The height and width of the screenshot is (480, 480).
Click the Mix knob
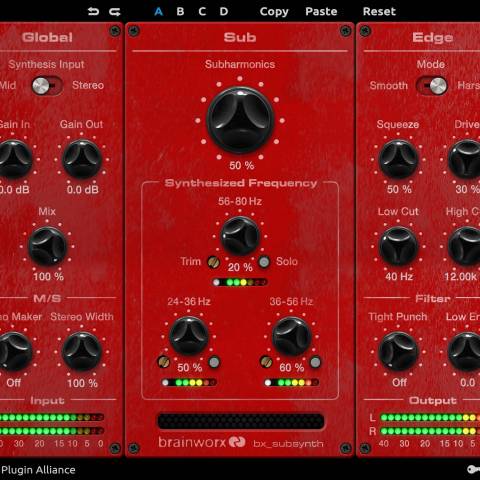(x=48, y=247)
